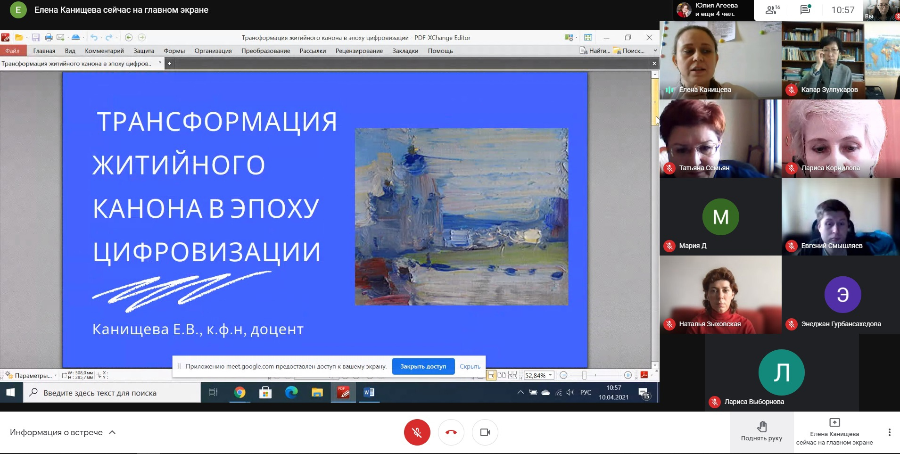This screenshot has width=900, height=454.
Task: Click Закрыть доступ to stop sharing
Action: point(422,367)
